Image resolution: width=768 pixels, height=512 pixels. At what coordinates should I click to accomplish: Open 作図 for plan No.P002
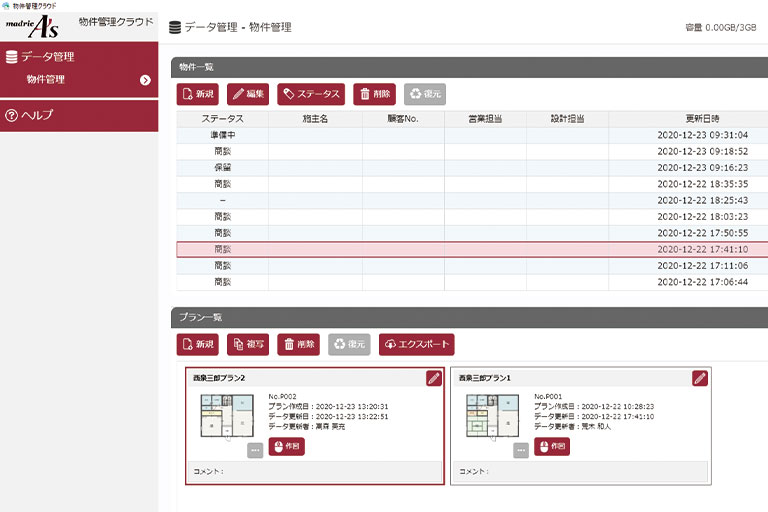coord(287,446)
